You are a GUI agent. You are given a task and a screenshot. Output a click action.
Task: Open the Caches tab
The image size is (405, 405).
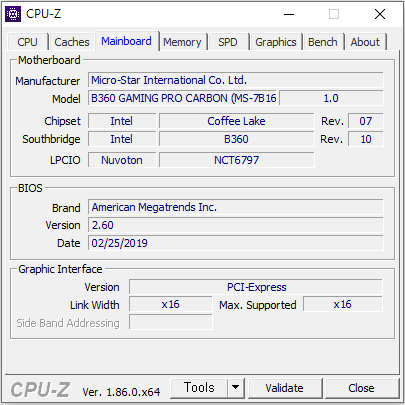click(72, 42)
